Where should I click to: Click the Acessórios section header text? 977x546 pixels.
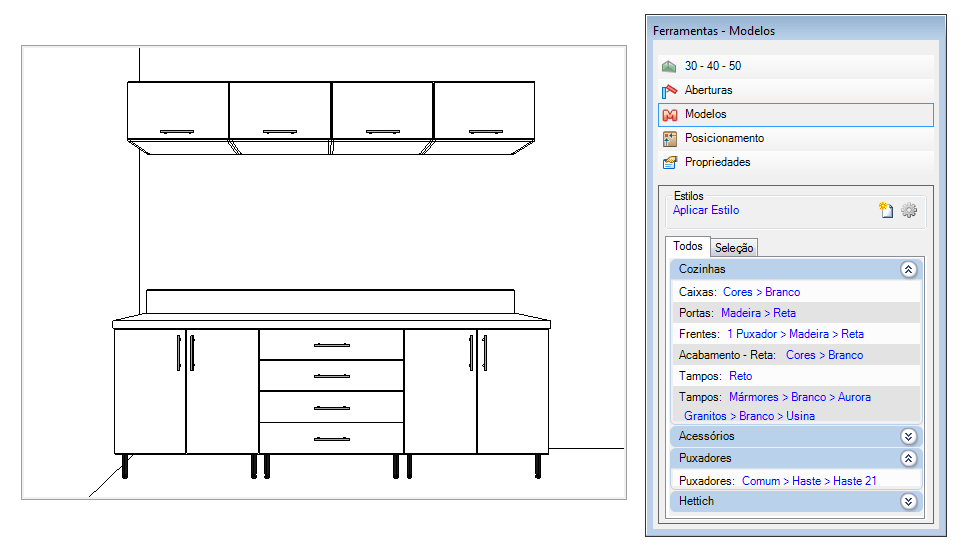[x=707, y=436]
